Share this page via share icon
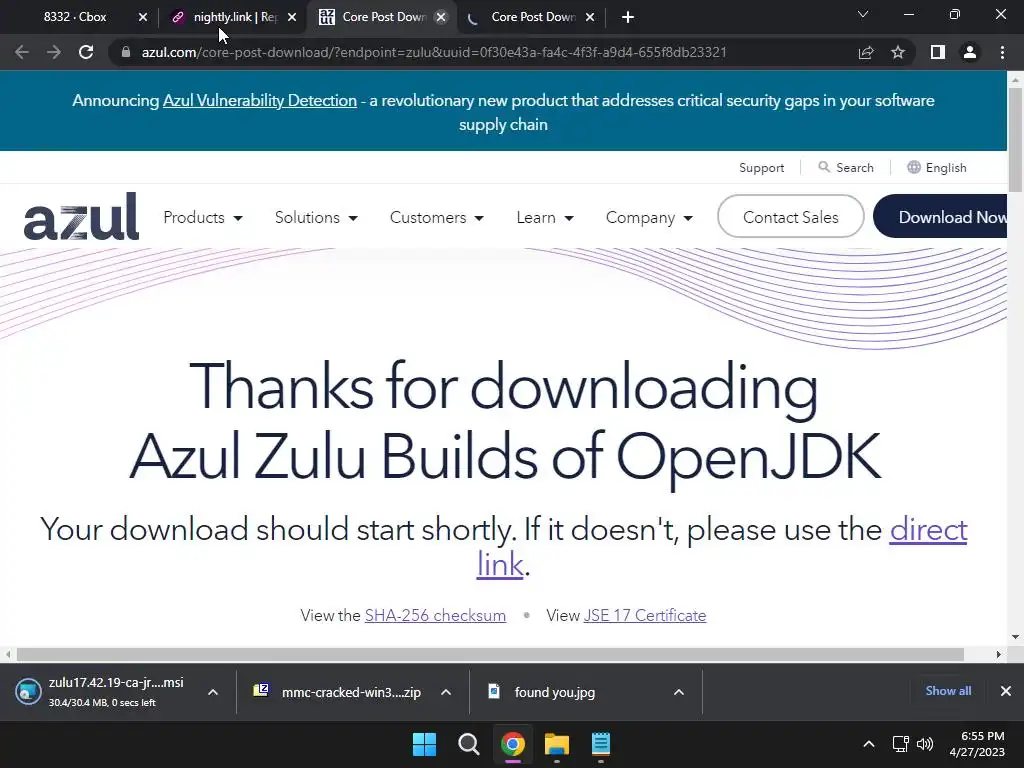The width and height of the screenshot is (1024, 768). [866, 52]
